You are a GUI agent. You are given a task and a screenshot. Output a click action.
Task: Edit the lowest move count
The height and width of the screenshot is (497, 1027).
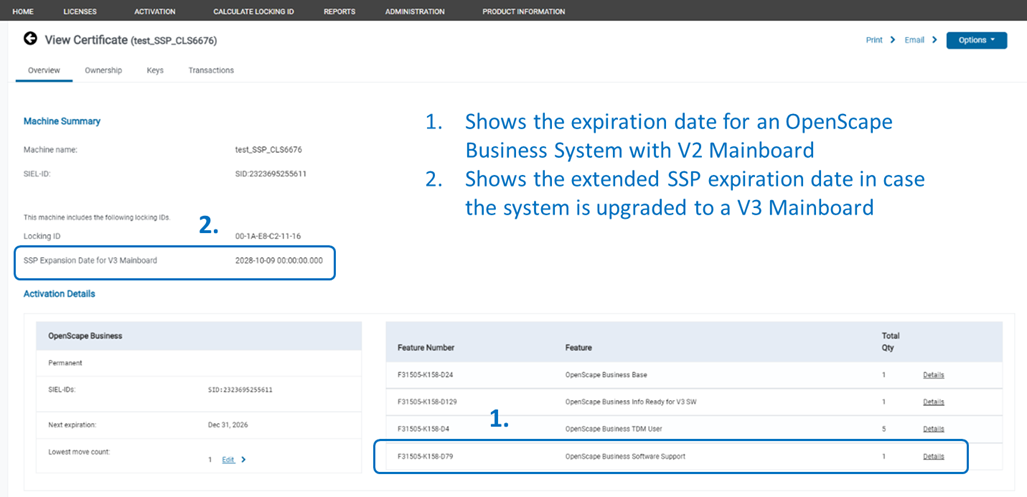point(228,460)
